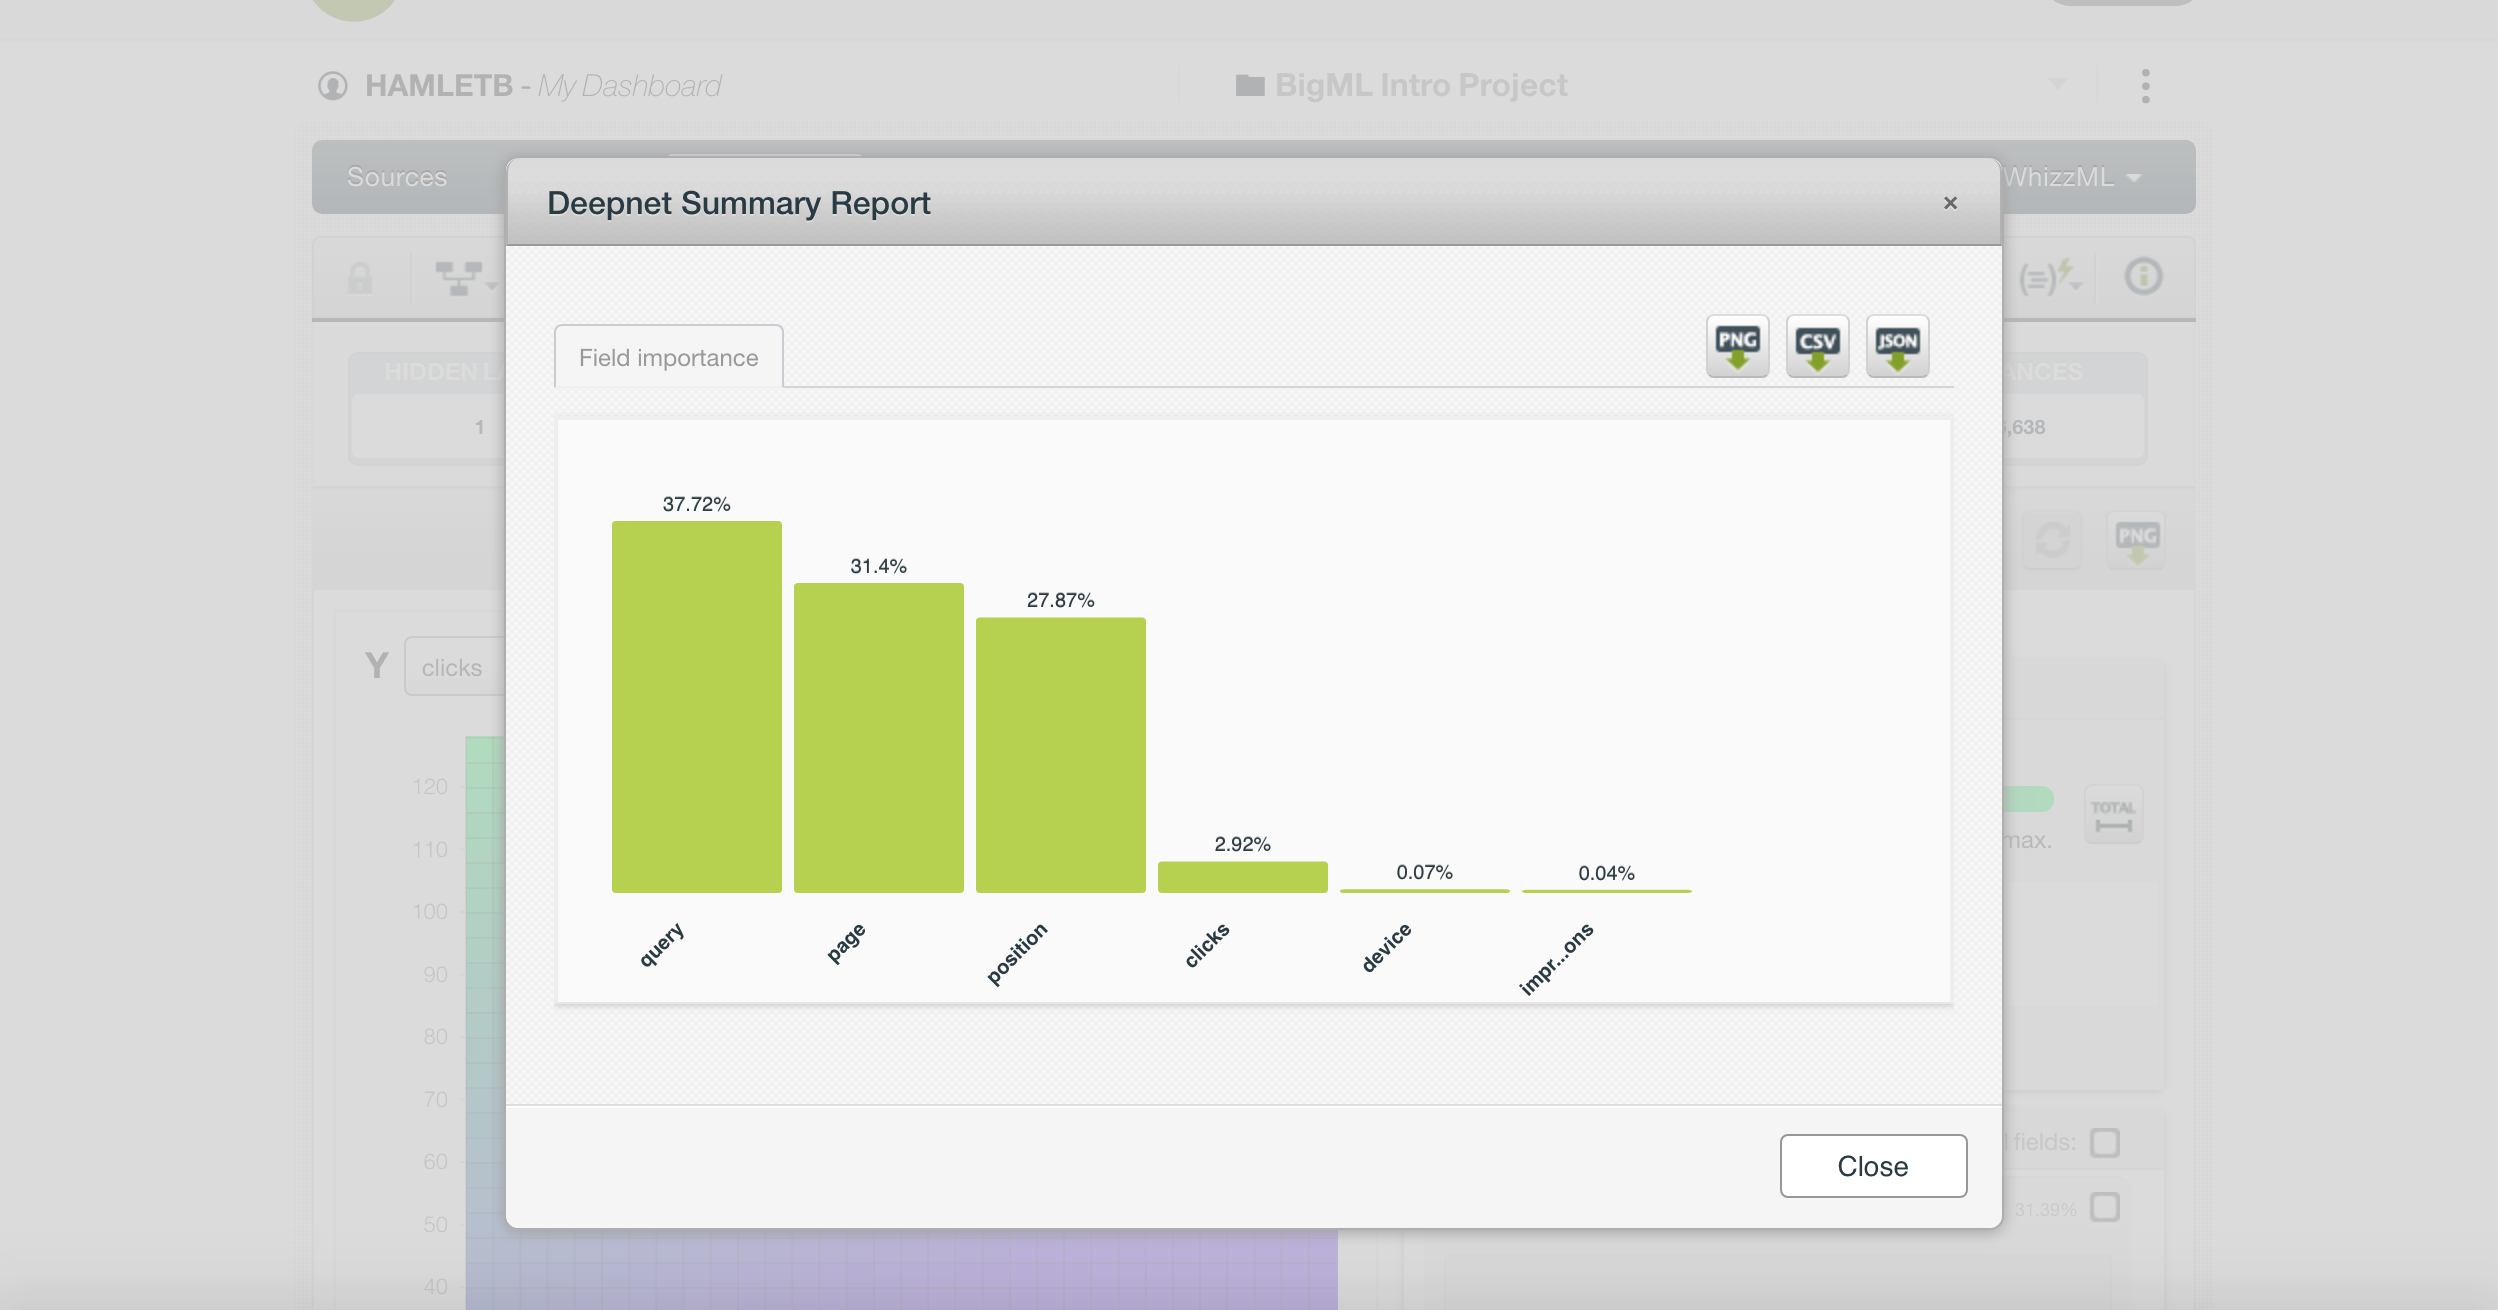Click the lock privacy icon

click(x=360, y=278)
